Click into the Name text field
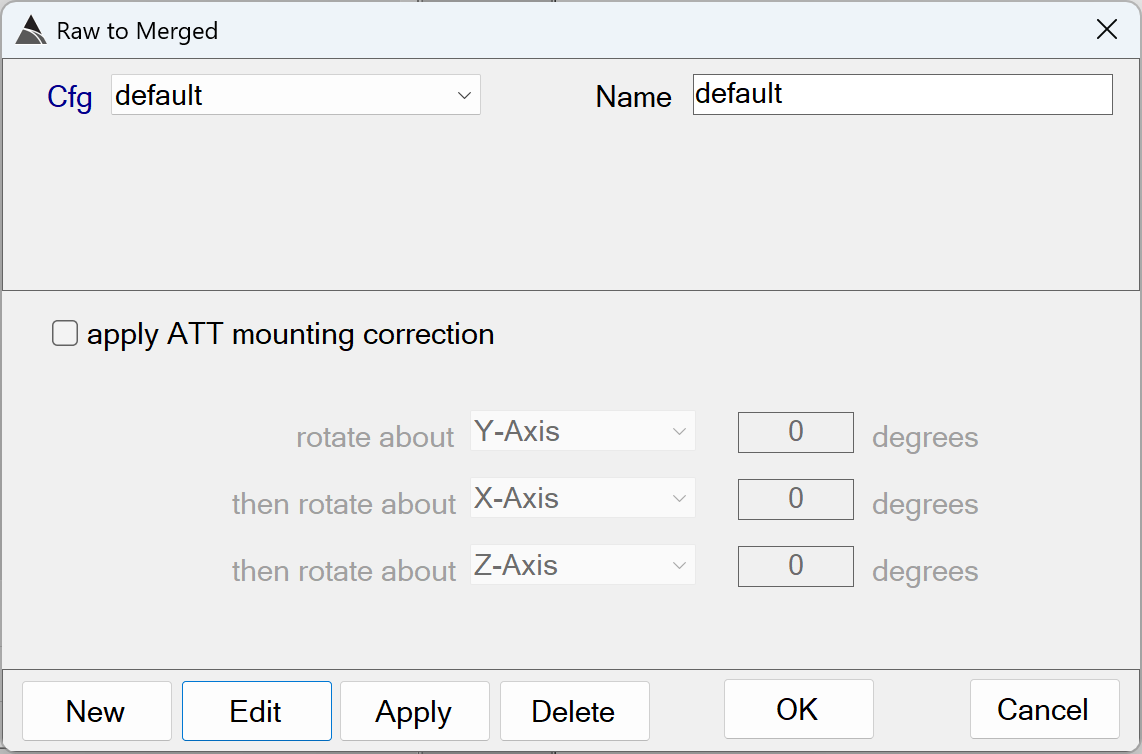Image resolution: width=1142 pixels, height=754 pixels. [902, 94]
